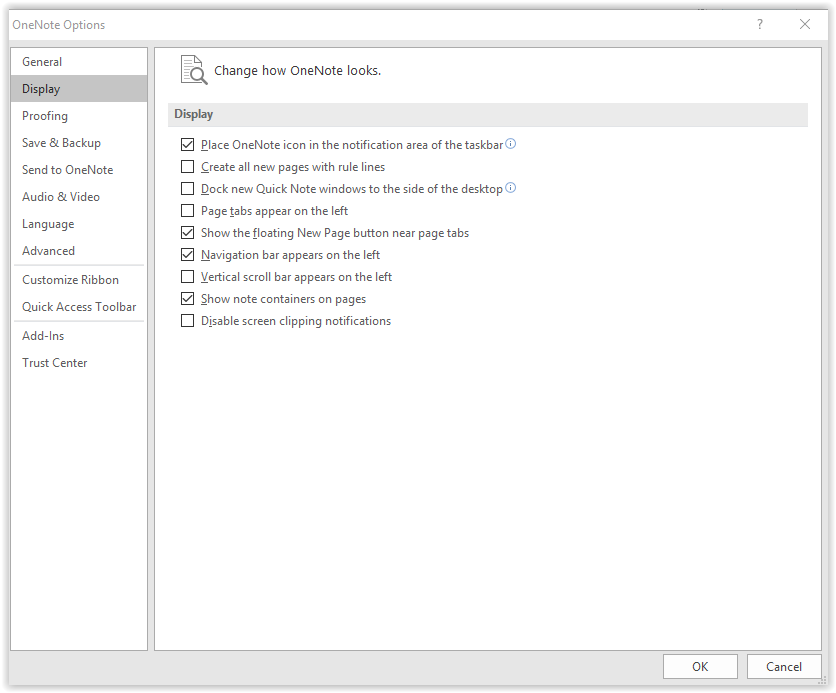Select the Display category
Screen dimensions: 836x693
pos(79,88)
